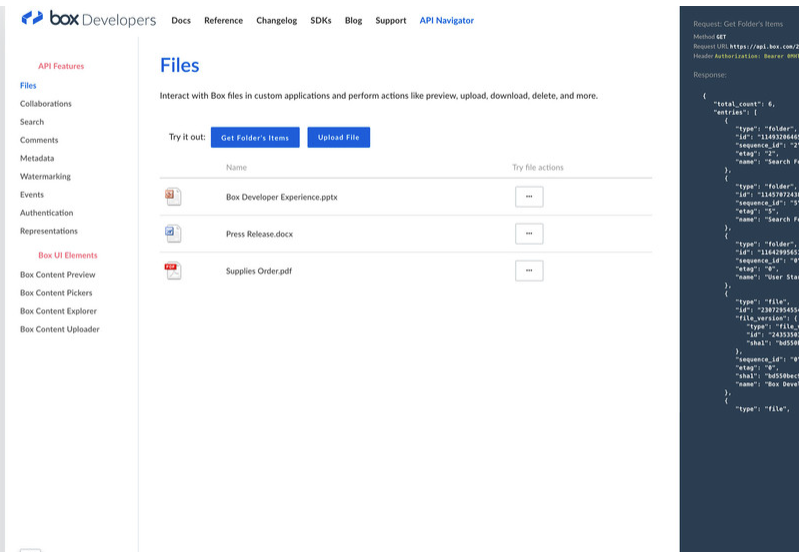
Task: Open the Reference page
Action: (x=223, y=20)
